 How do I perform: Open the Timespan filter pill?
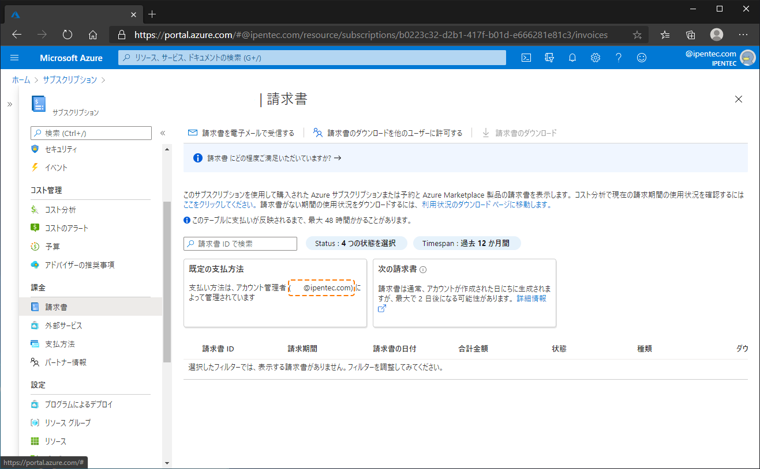click(x=466, y=243)
